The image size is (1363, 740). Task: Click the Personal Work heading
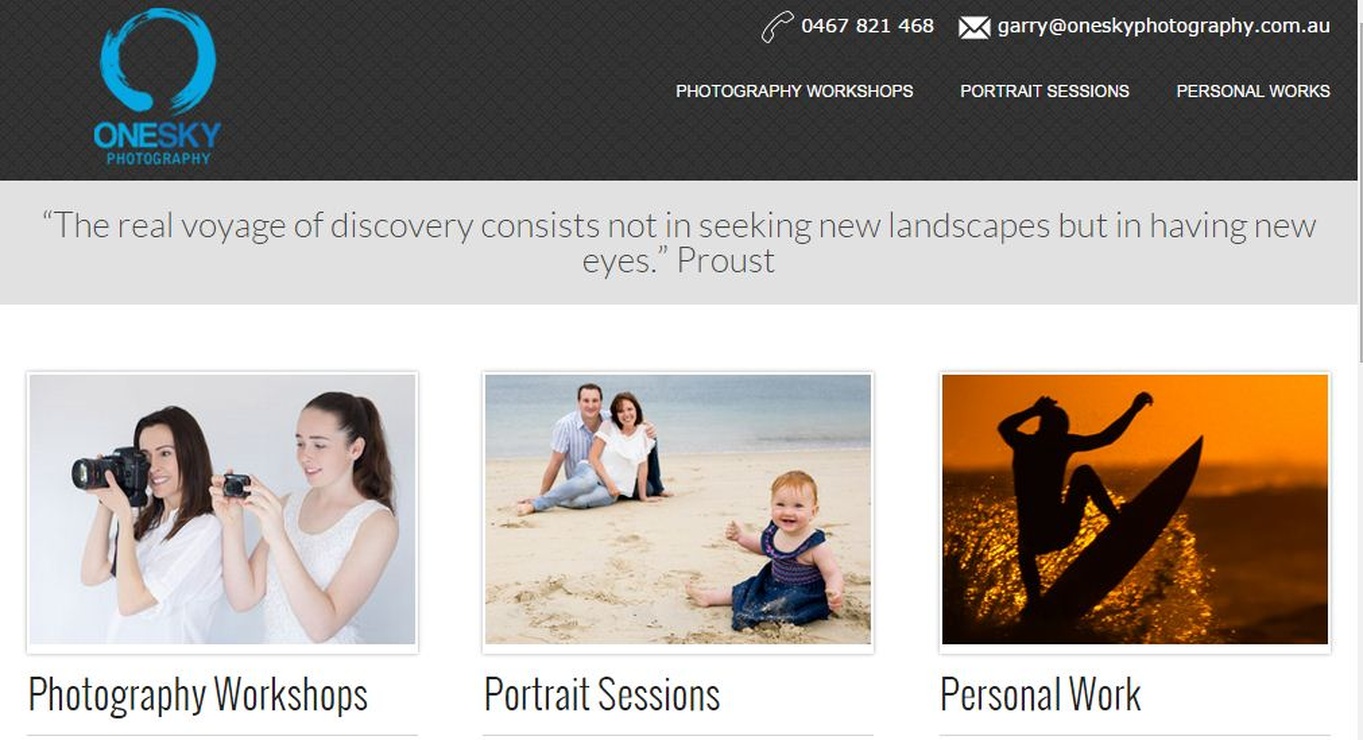tap(1040, 695)
